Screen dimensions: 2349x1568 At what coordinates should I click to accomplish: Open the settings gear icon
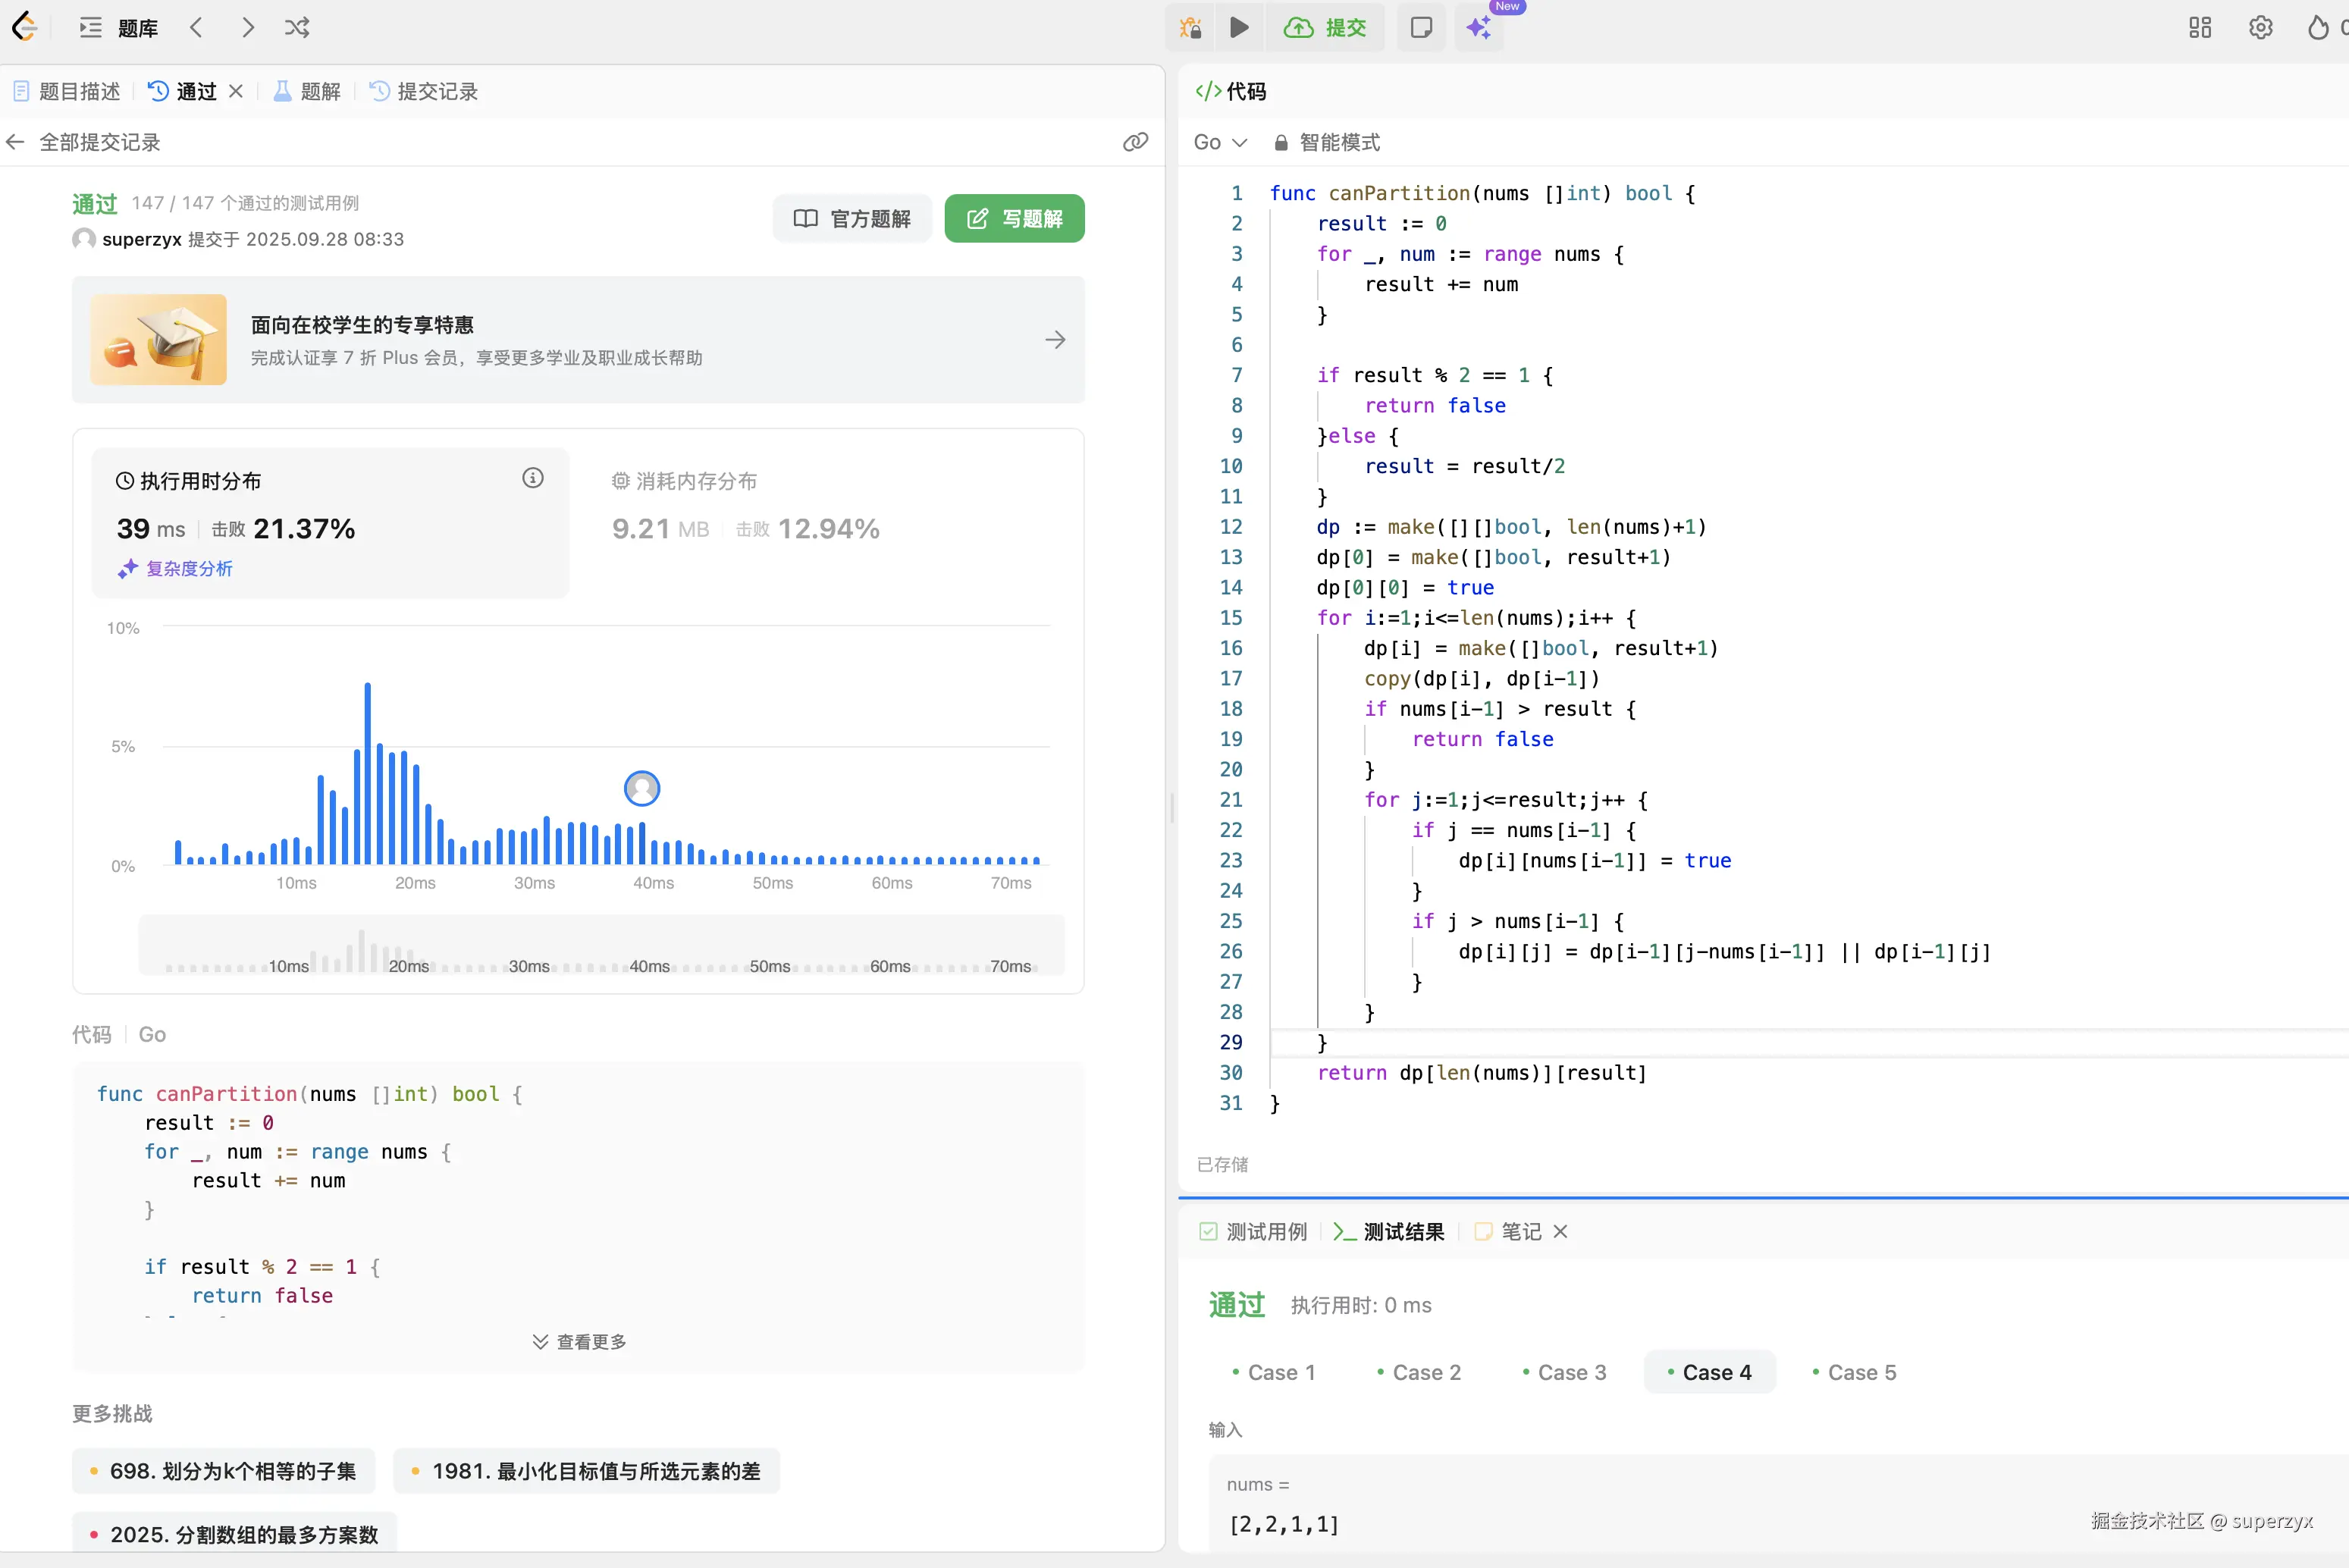(x=2261, y=28)
